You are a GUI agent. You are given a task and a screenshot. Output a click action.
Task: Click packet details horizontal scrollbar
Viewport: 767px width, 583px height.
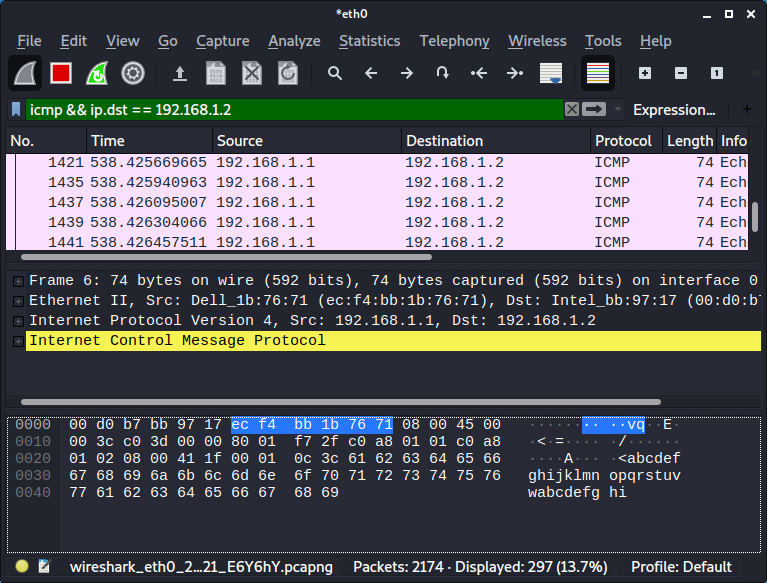pos(341,402)
